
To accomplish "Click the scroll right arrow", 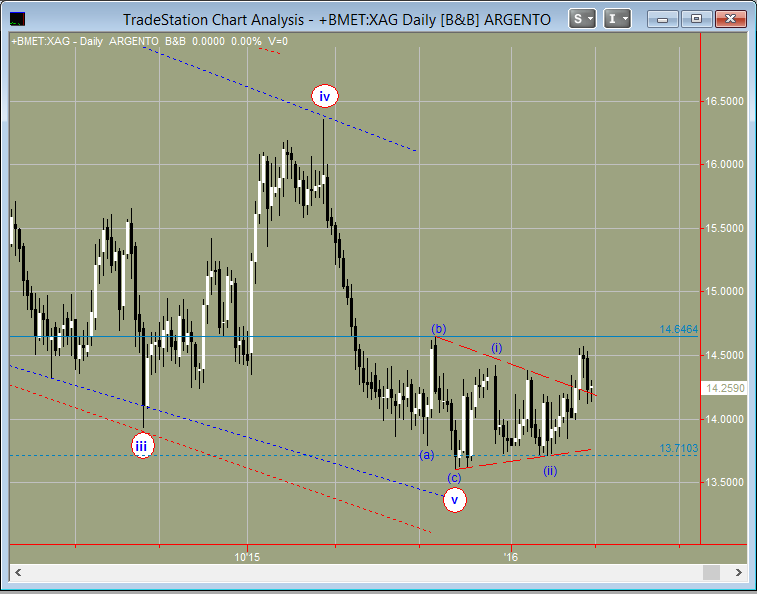I will point(739,573).
